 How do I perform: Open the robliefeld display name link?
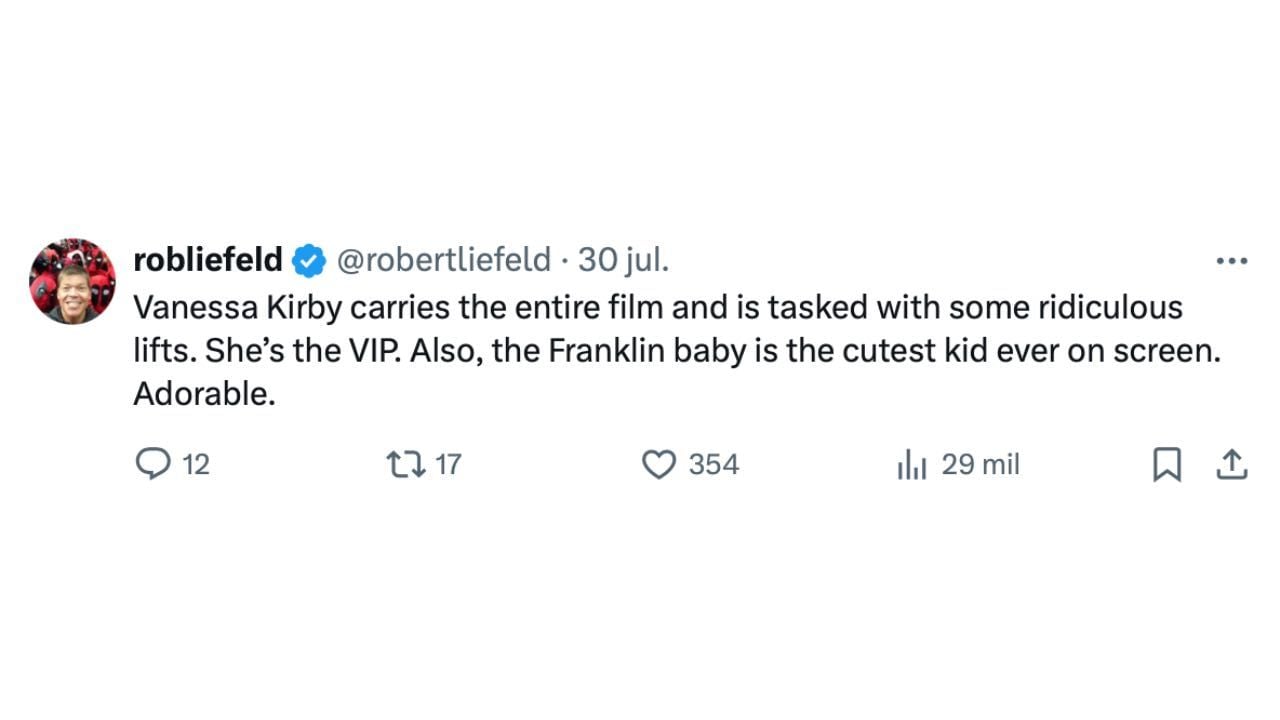point(208,260)
